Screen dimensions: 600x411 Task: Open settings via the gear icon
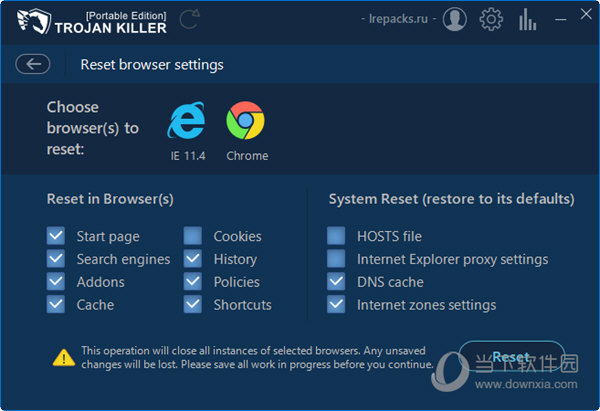tap(491, 19)
